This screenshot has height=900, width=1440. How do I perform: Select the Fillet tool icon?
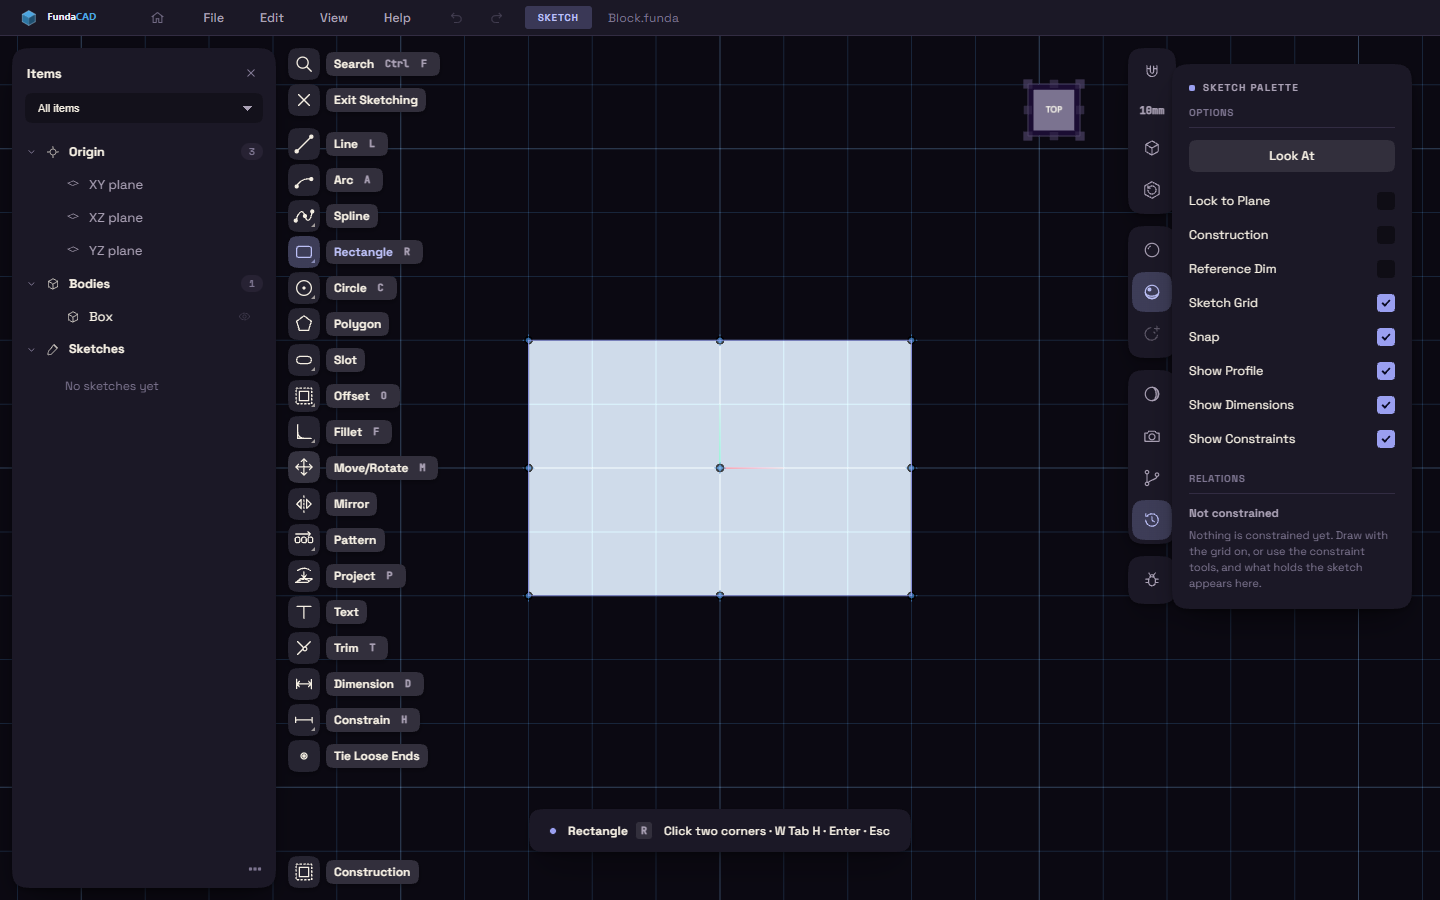tap(304, 432)
